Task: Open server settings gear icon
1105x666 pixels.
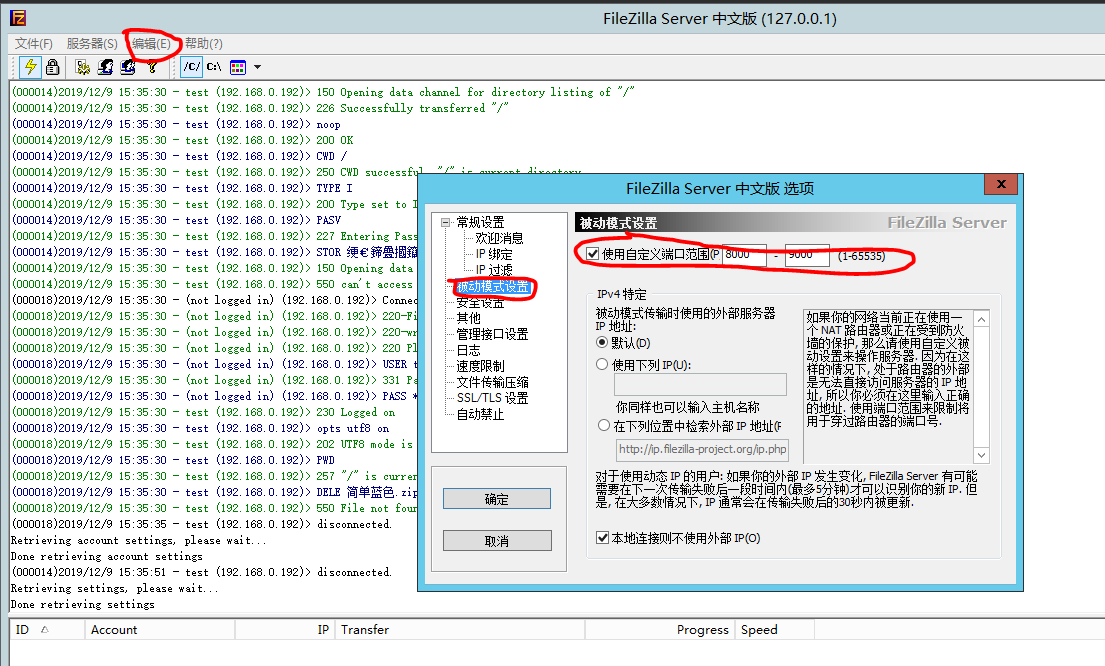Action: pos(82,67)
